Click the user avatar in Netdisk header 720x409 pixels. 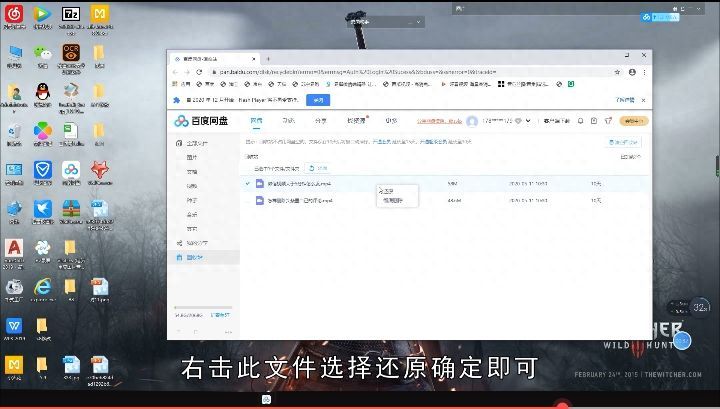pos(472,121)
